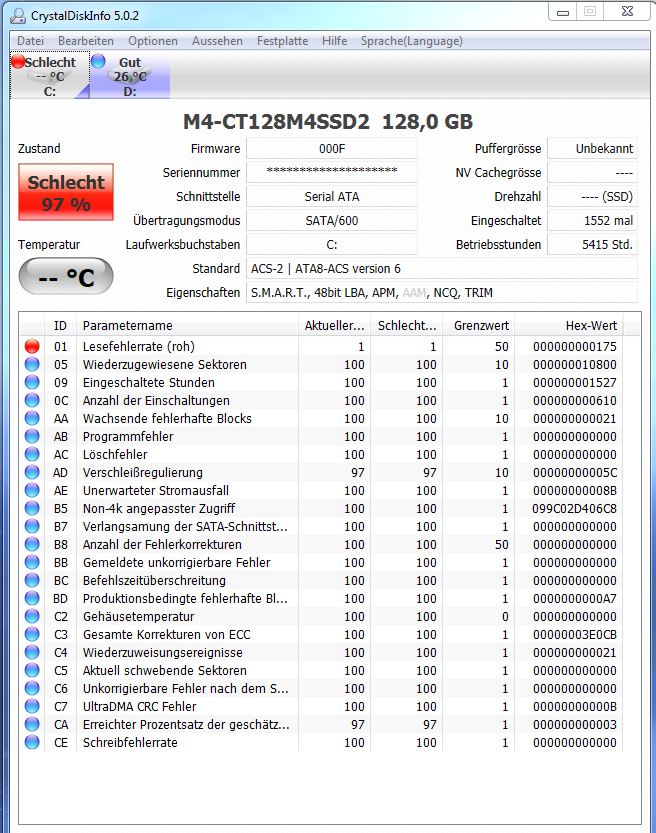Image resolution: width=656 pixels, height=833 pixels.
Task: Open the Bearbeiten menu
Action: 86,41
